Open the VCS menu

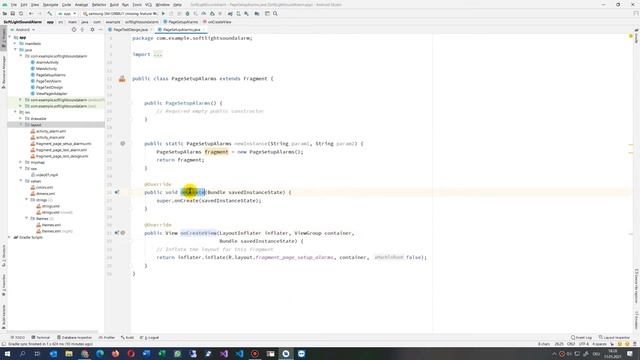(148, 4)
